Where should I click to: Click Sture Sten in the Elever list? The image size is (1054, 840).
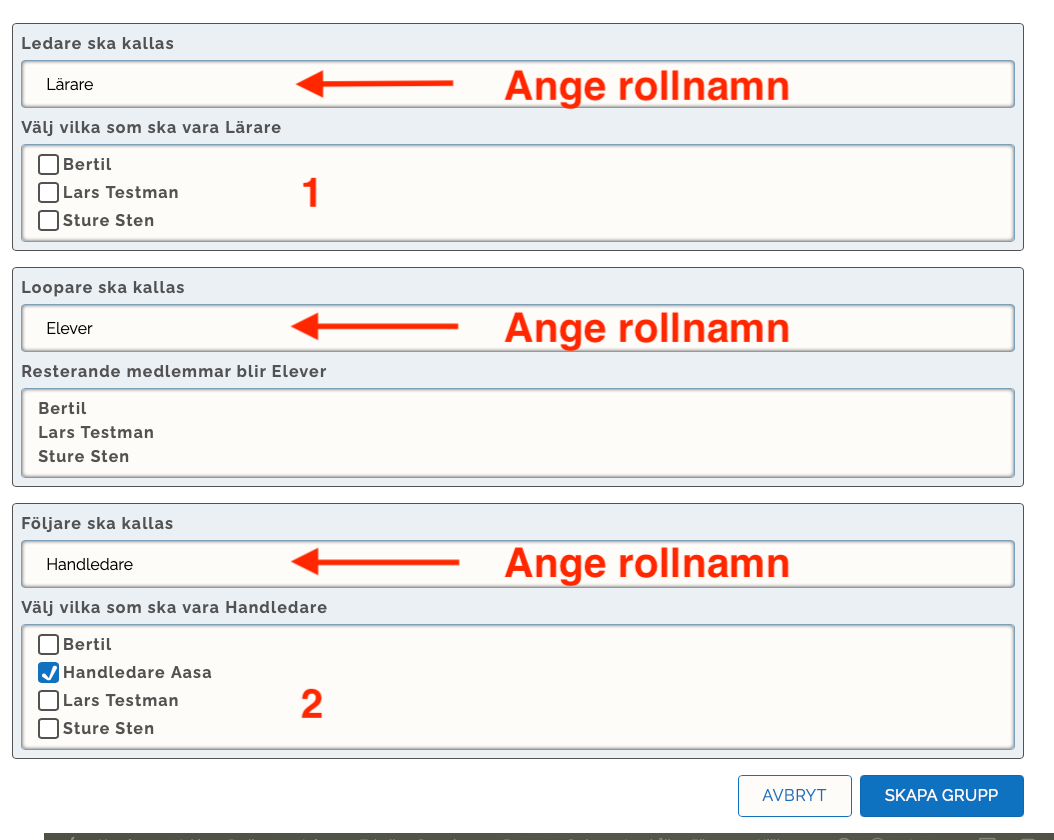tap(84, 457)
